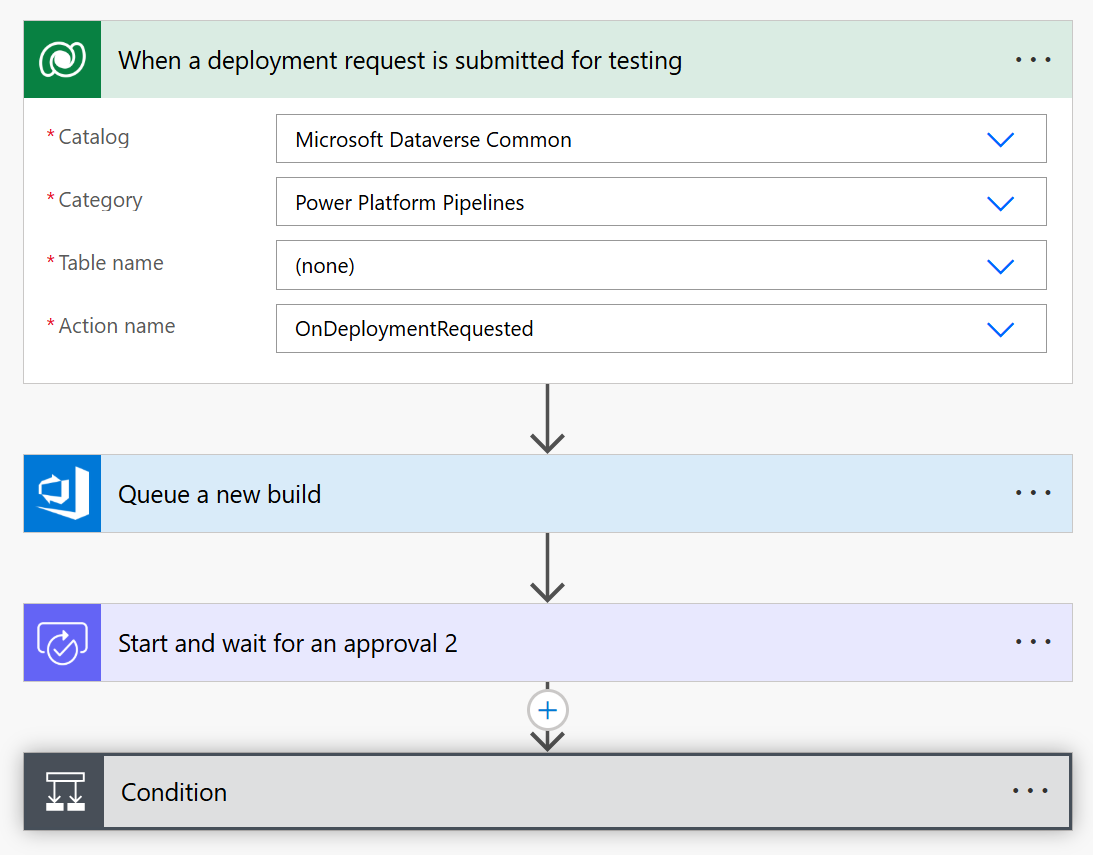Image resolution: width=1093 pixels, height=855 pixels.
Task: Click the Dataverse trigger icon
Action: pyautogui.click(x=61, y=59)
